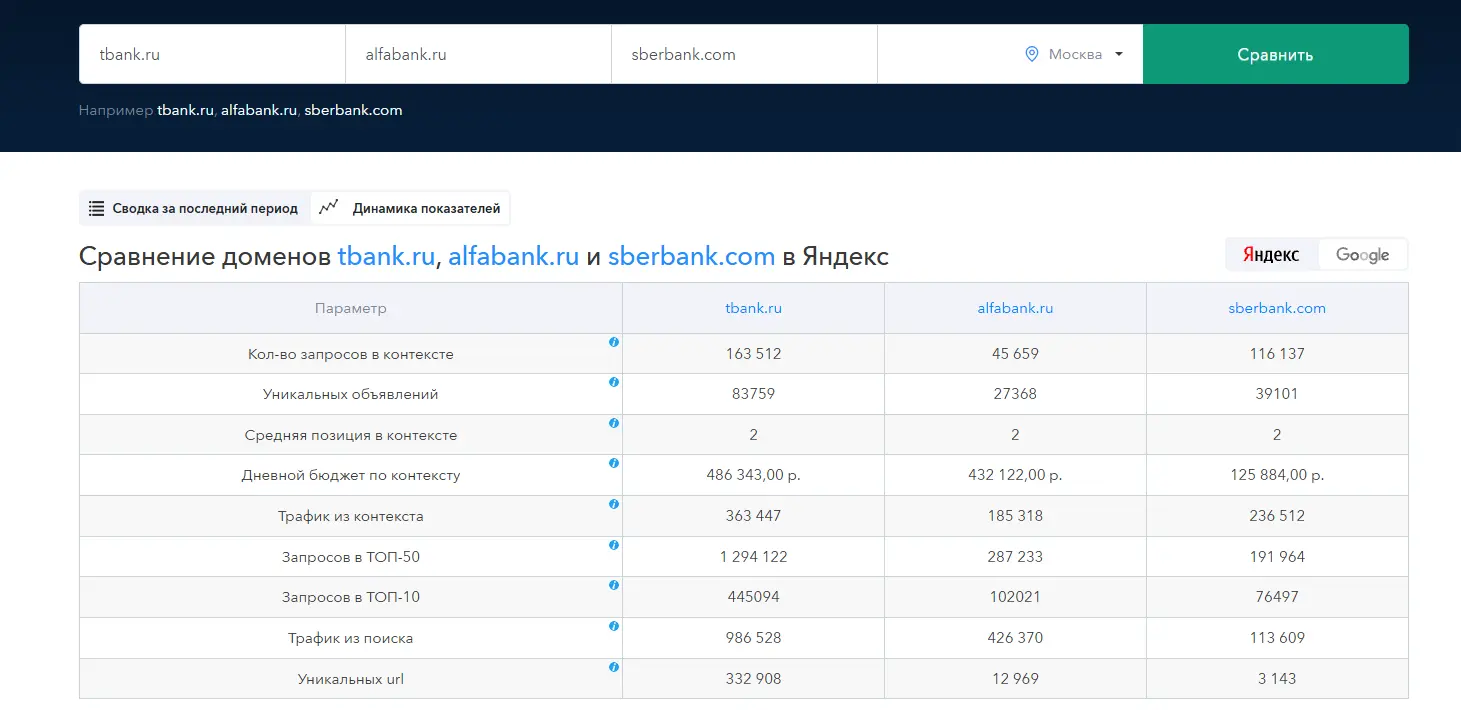This screenshot has height=710, width=1461.
Task: Click the Трафик из поиска row label
Action: [x=351, y=638]
